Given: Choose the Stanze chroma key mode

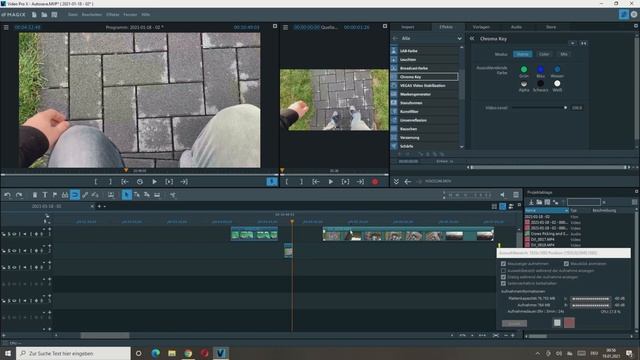Looking at the screenshot, I should [x=522, y=54].
